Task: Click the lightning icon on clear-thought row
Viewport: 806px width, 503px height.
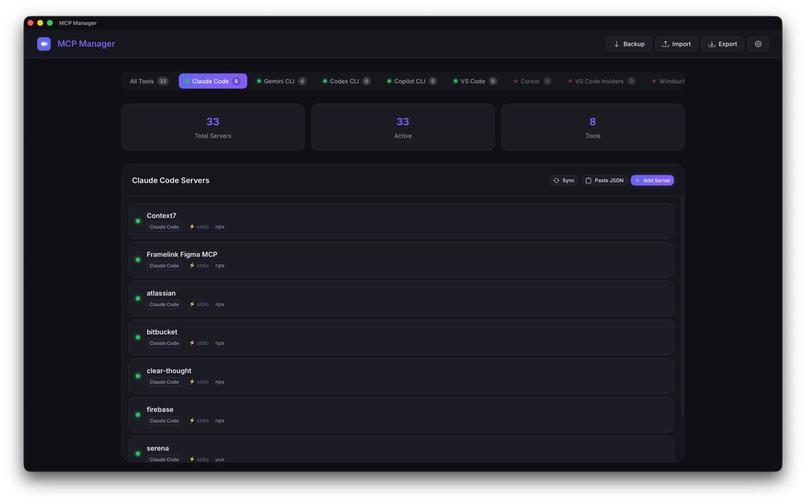Action: (x=192, y=382)
